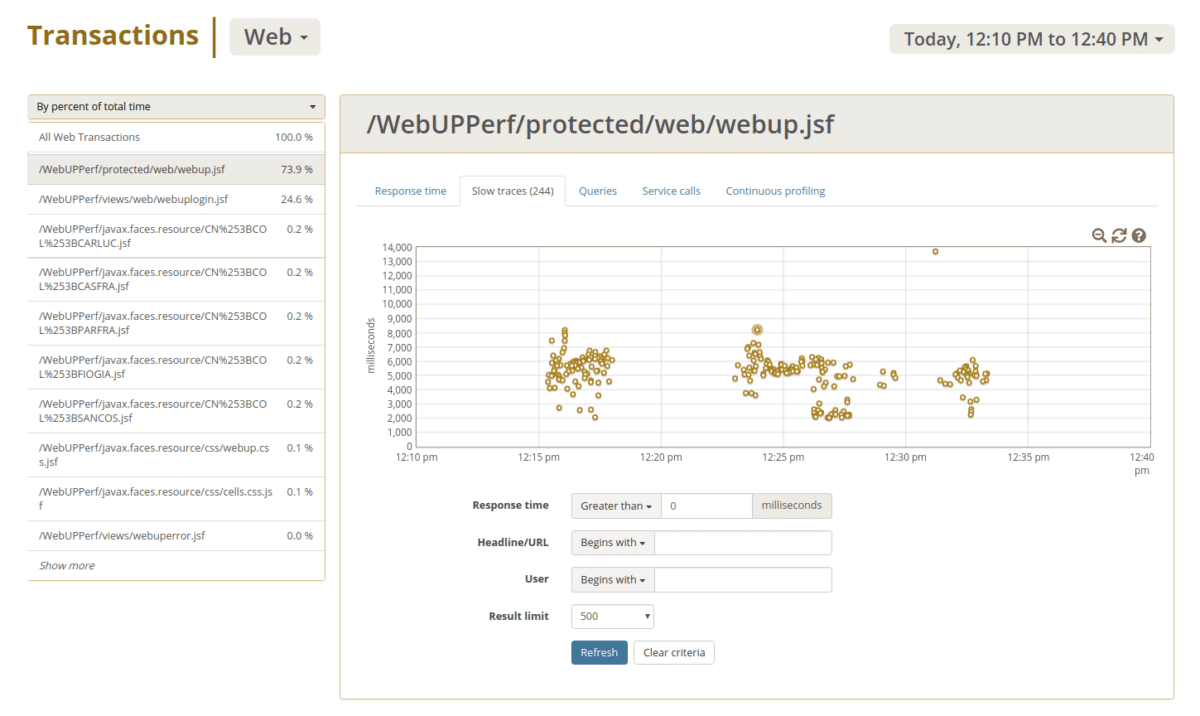Open the Continuous profiling tab

[x=775, y=190]
